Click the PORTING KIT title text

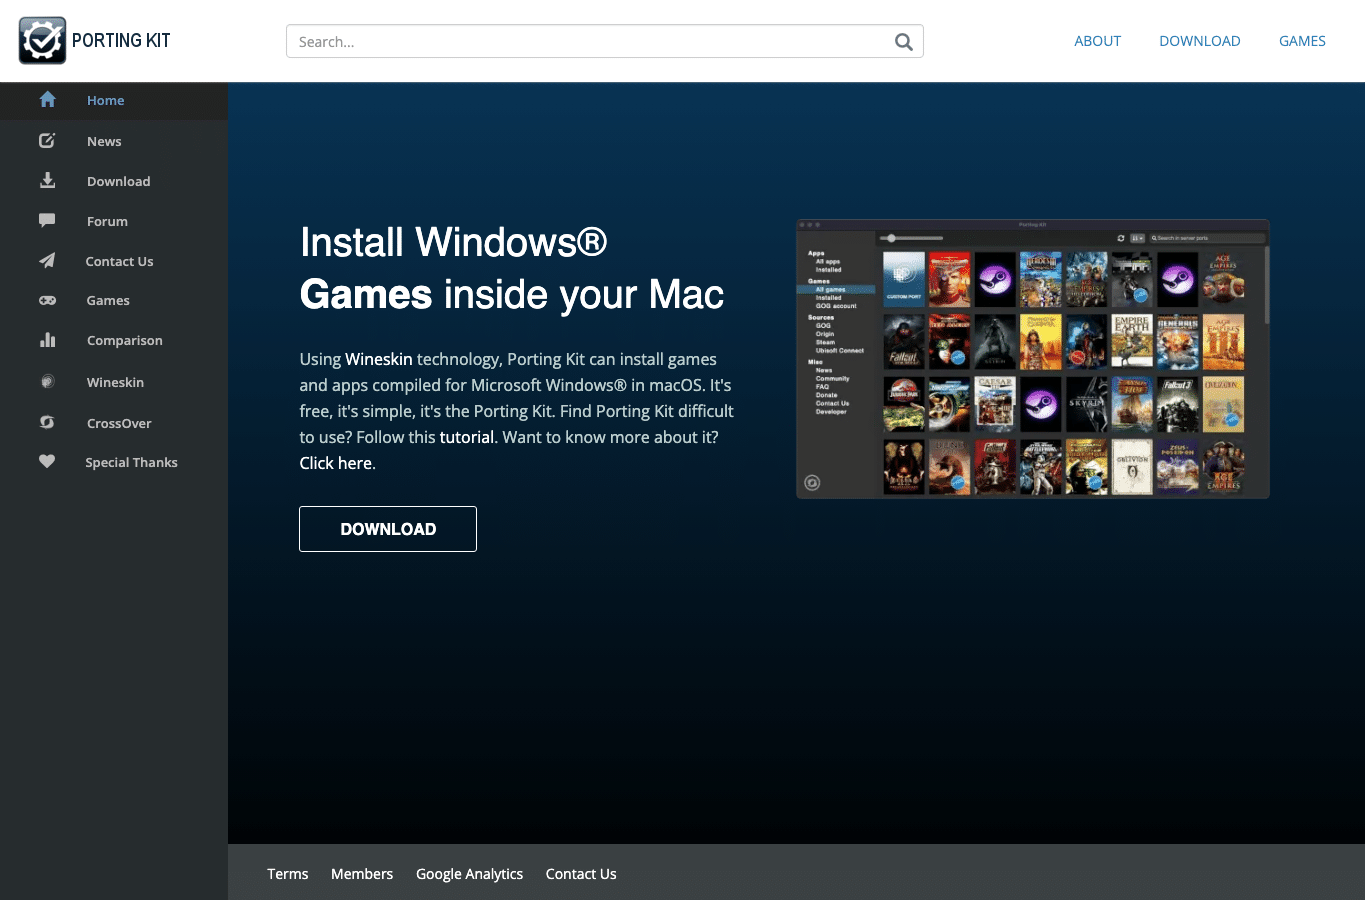pyautogui.click(x=121, y=41)
